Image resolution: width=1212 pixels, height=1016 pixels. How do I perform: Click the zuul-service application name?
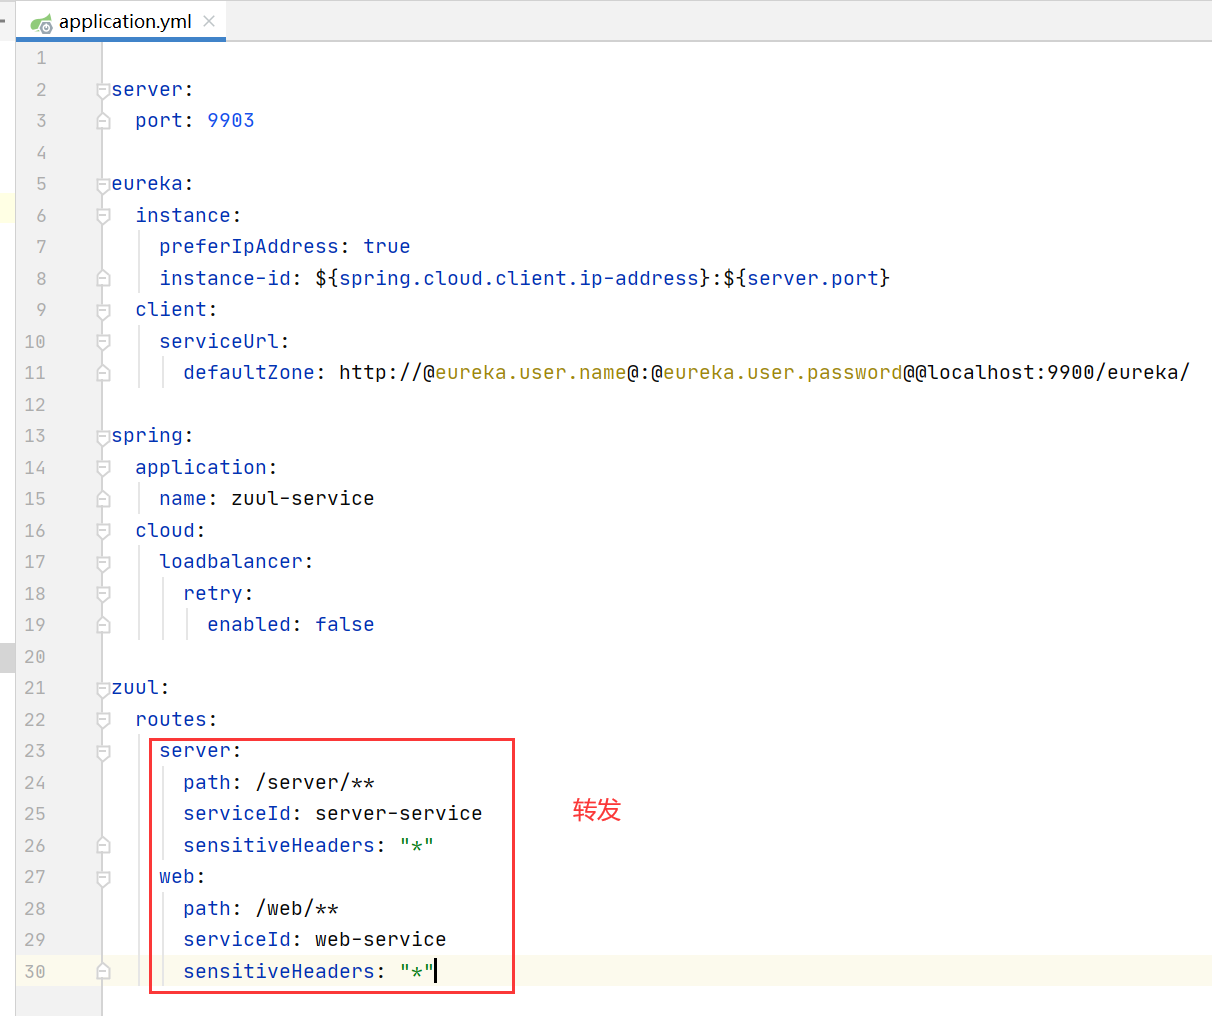(x=303, y=499)
